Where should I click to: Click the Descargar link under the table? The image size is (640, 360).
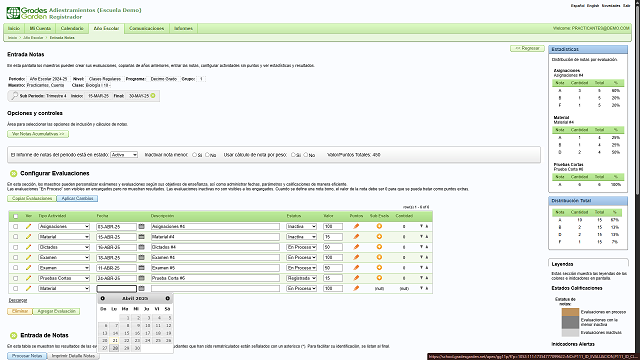18,300
